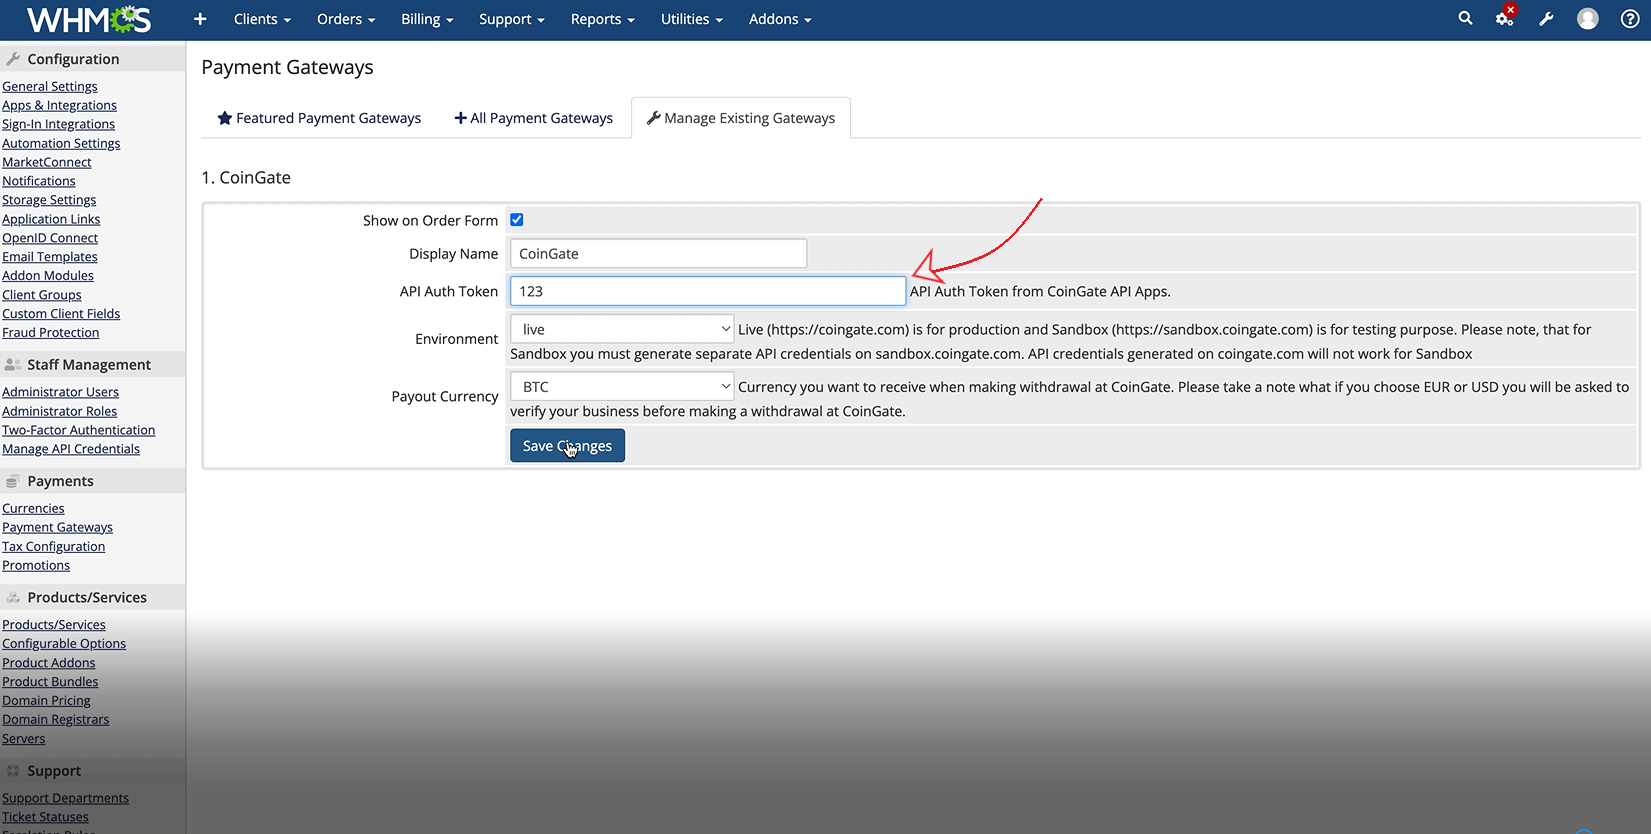Open Payment Gateways sidebar link

[57, 527]
